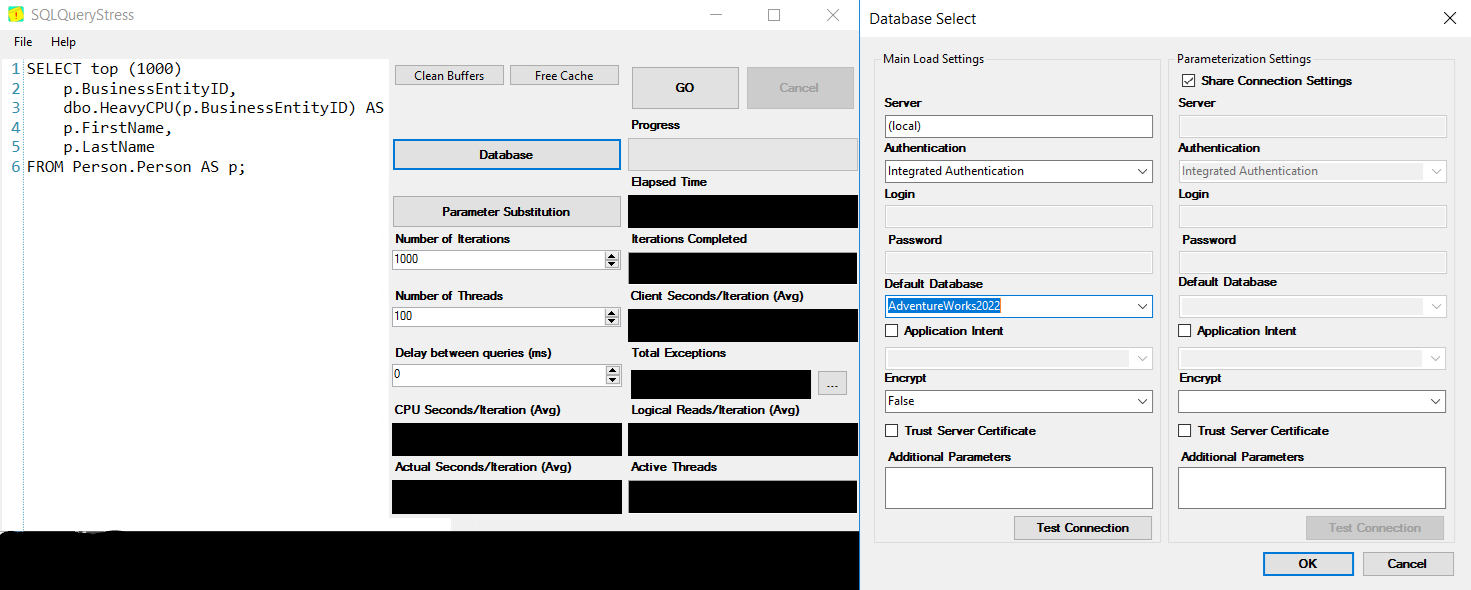This screenshot has width=1471, height=590.
Task: Maximize the SQLQueryStress window
Action: pos(774,15)
